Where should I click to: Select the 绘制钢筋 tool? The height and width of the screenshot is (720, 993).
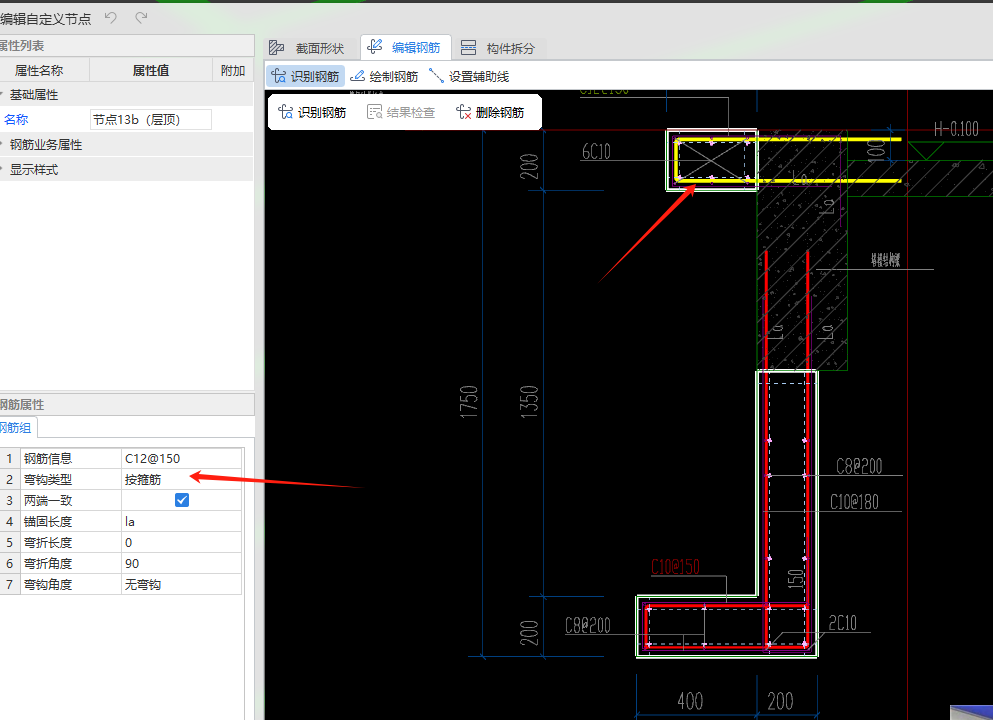tap(384, 77)
